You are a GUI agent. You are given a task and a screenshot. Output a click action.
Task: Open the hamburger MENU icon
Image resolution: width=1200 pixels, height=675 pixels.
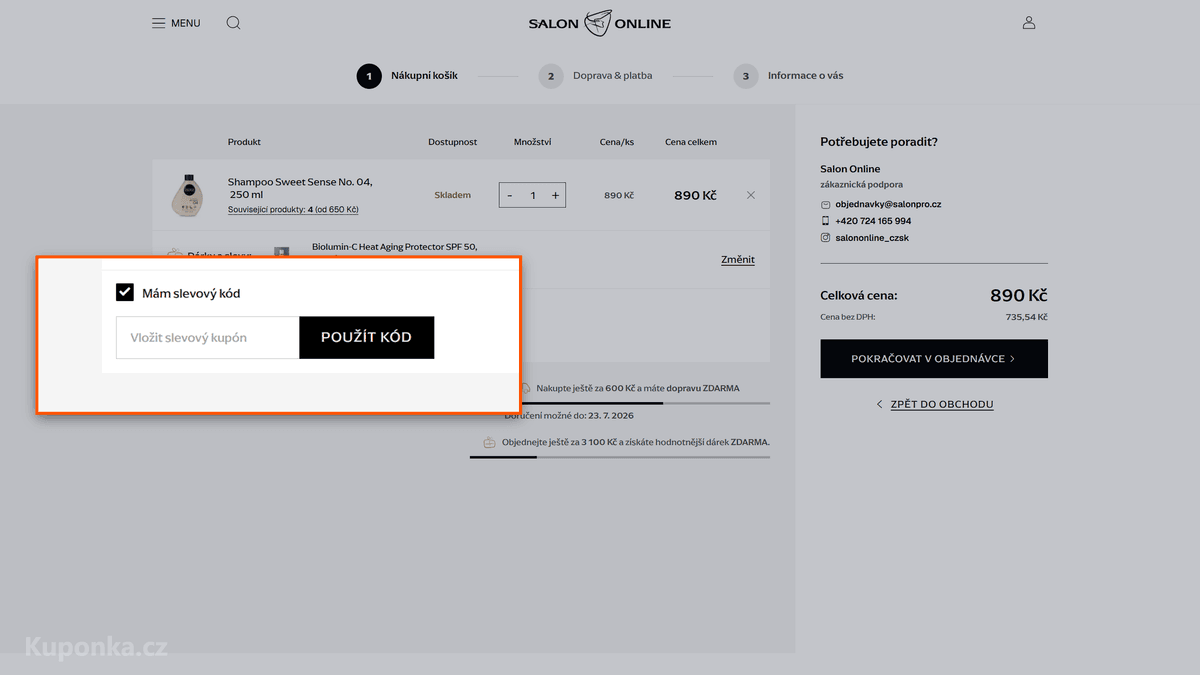click(159, 23)
